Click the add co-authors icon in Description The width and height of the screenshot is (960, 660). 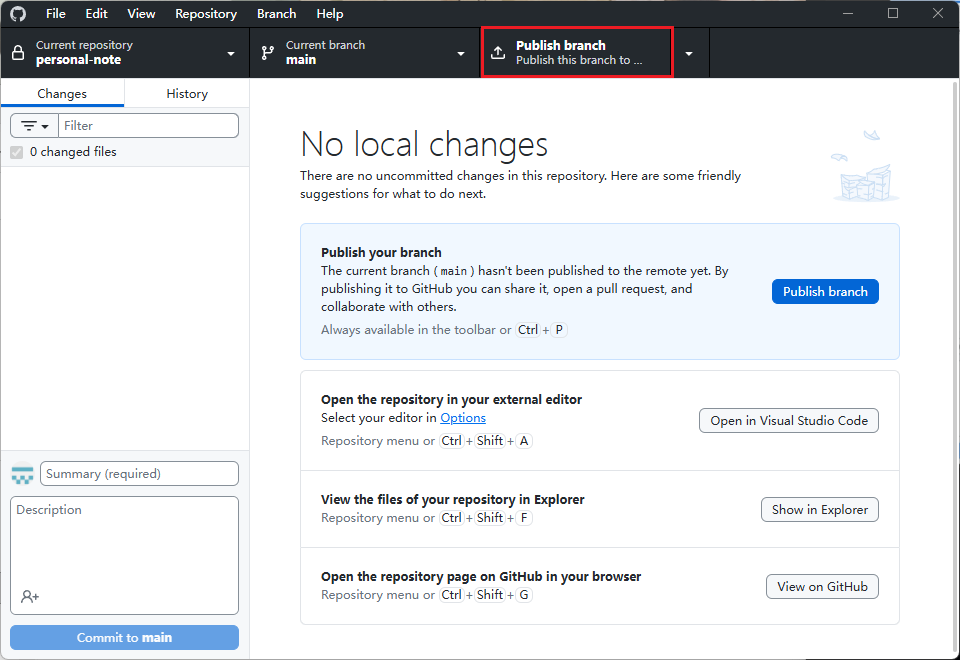[30, 596]
